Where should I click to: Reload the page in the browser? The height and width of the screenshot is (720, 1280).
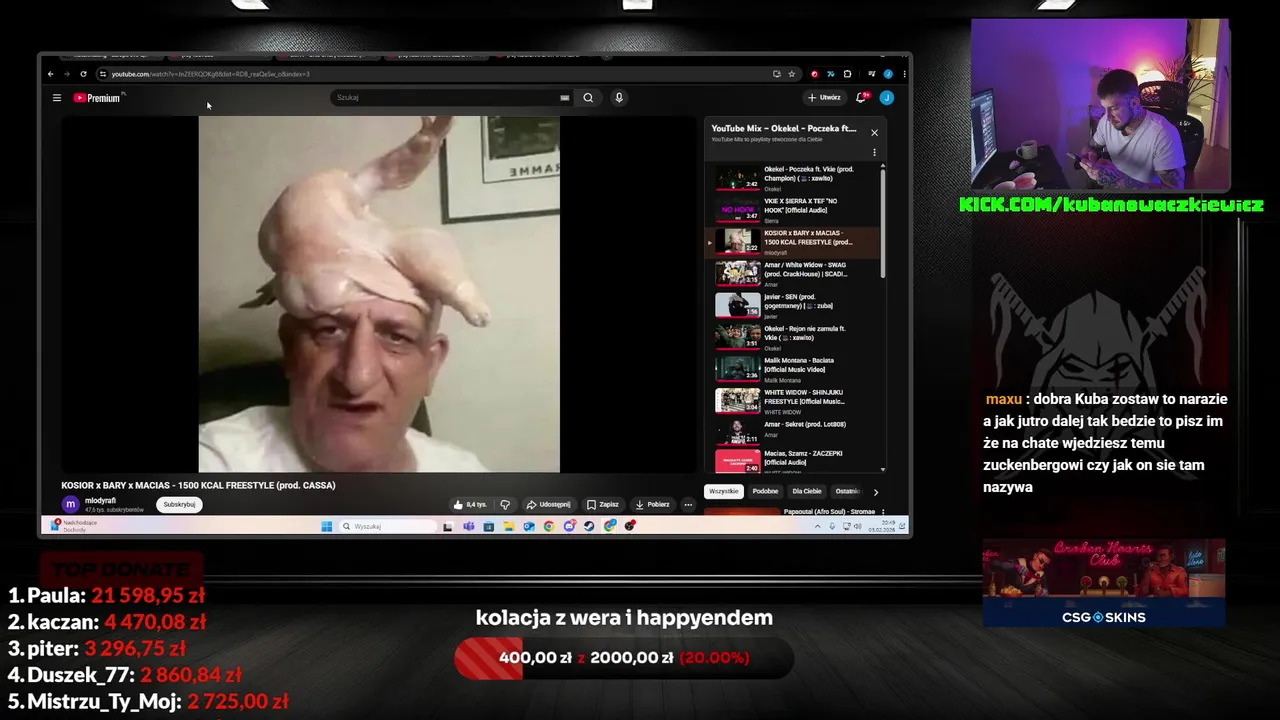(x=83, y=74)
